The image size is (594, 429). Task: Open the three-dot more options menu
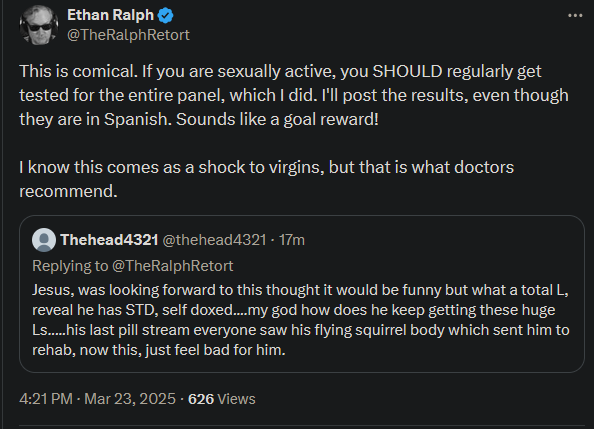coord(575,16)
